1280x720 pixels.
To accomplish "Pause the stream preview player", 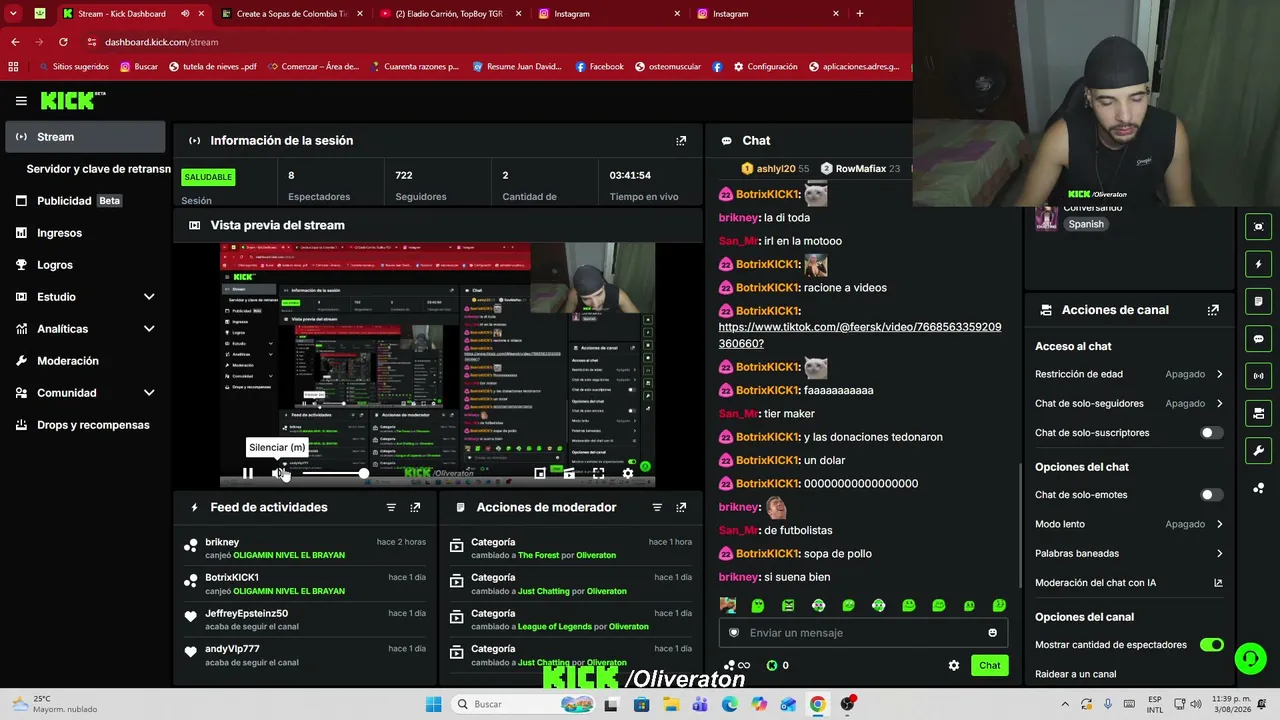I will pyautogui.click(x=248, y=473).
